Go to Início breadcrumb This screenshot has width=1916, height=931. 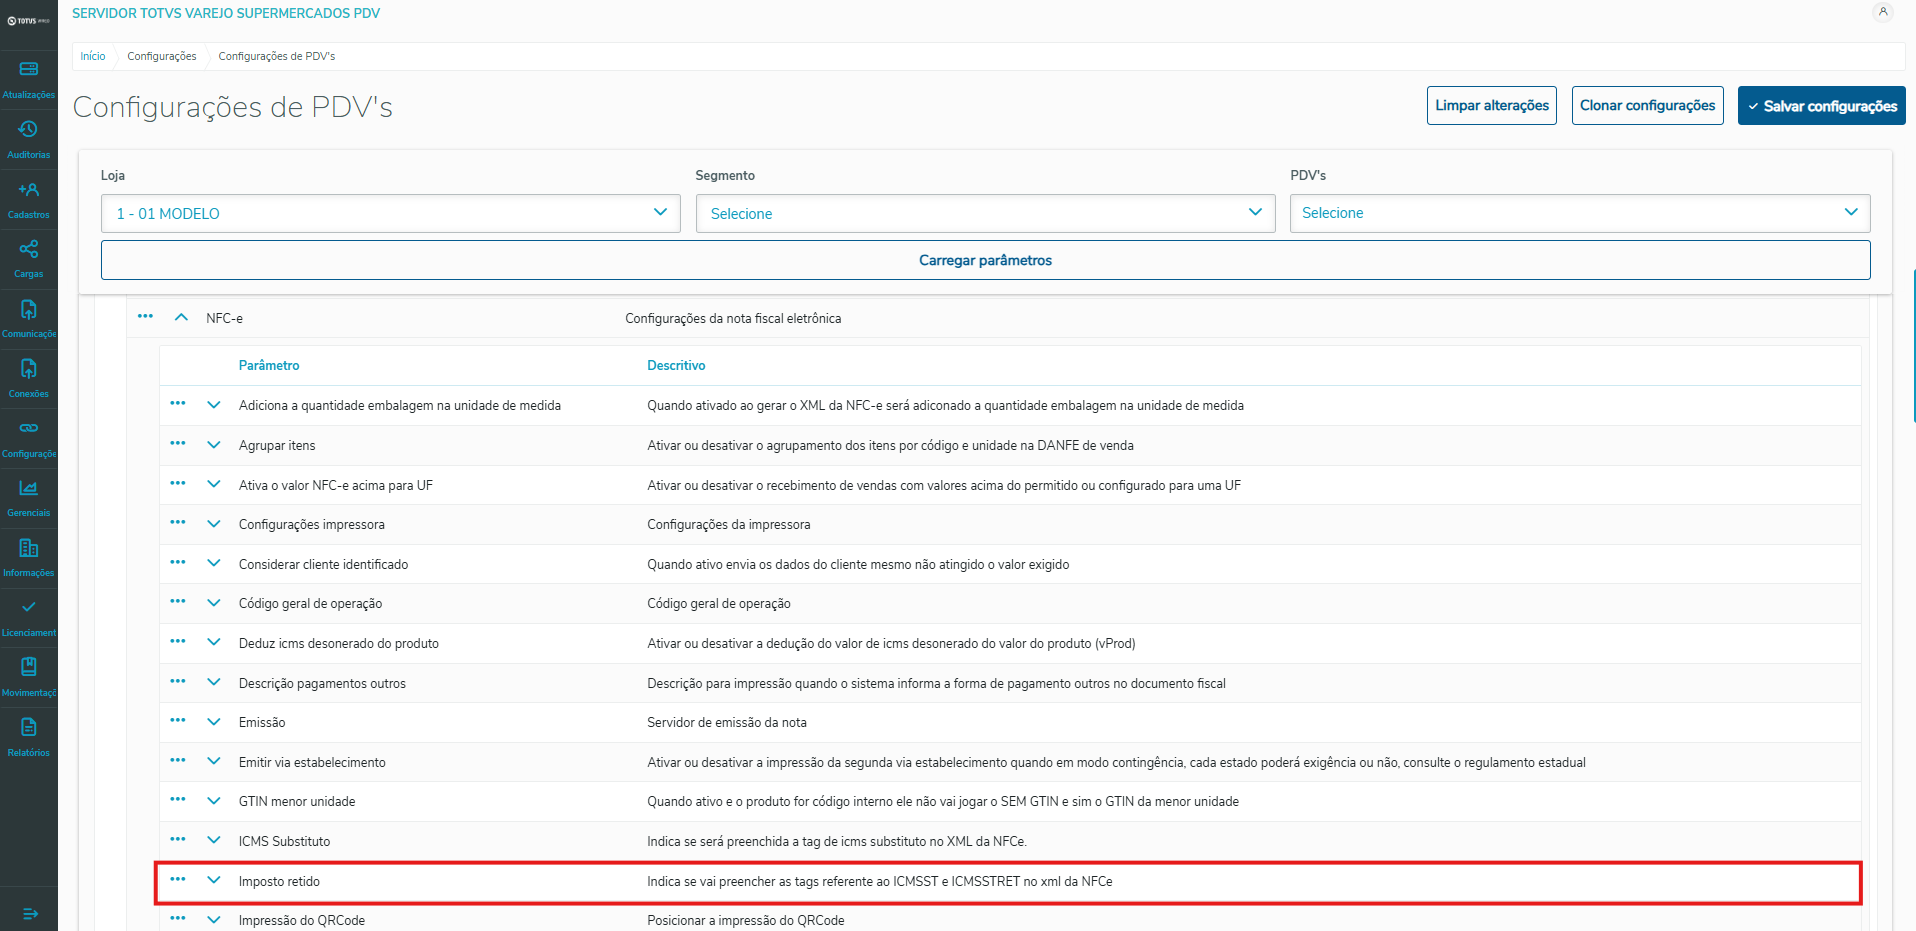pyautogui.click(x=93, y=56)
